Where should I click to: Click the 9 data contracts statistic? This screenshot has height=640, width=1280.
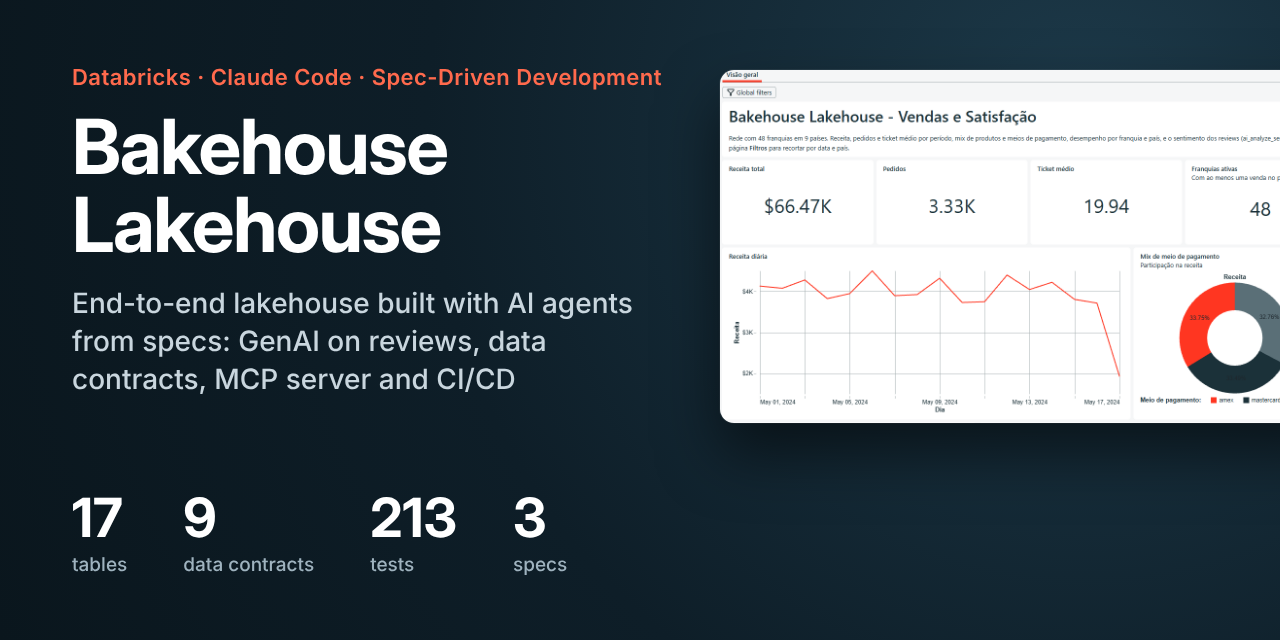click(x=248, y=535)
